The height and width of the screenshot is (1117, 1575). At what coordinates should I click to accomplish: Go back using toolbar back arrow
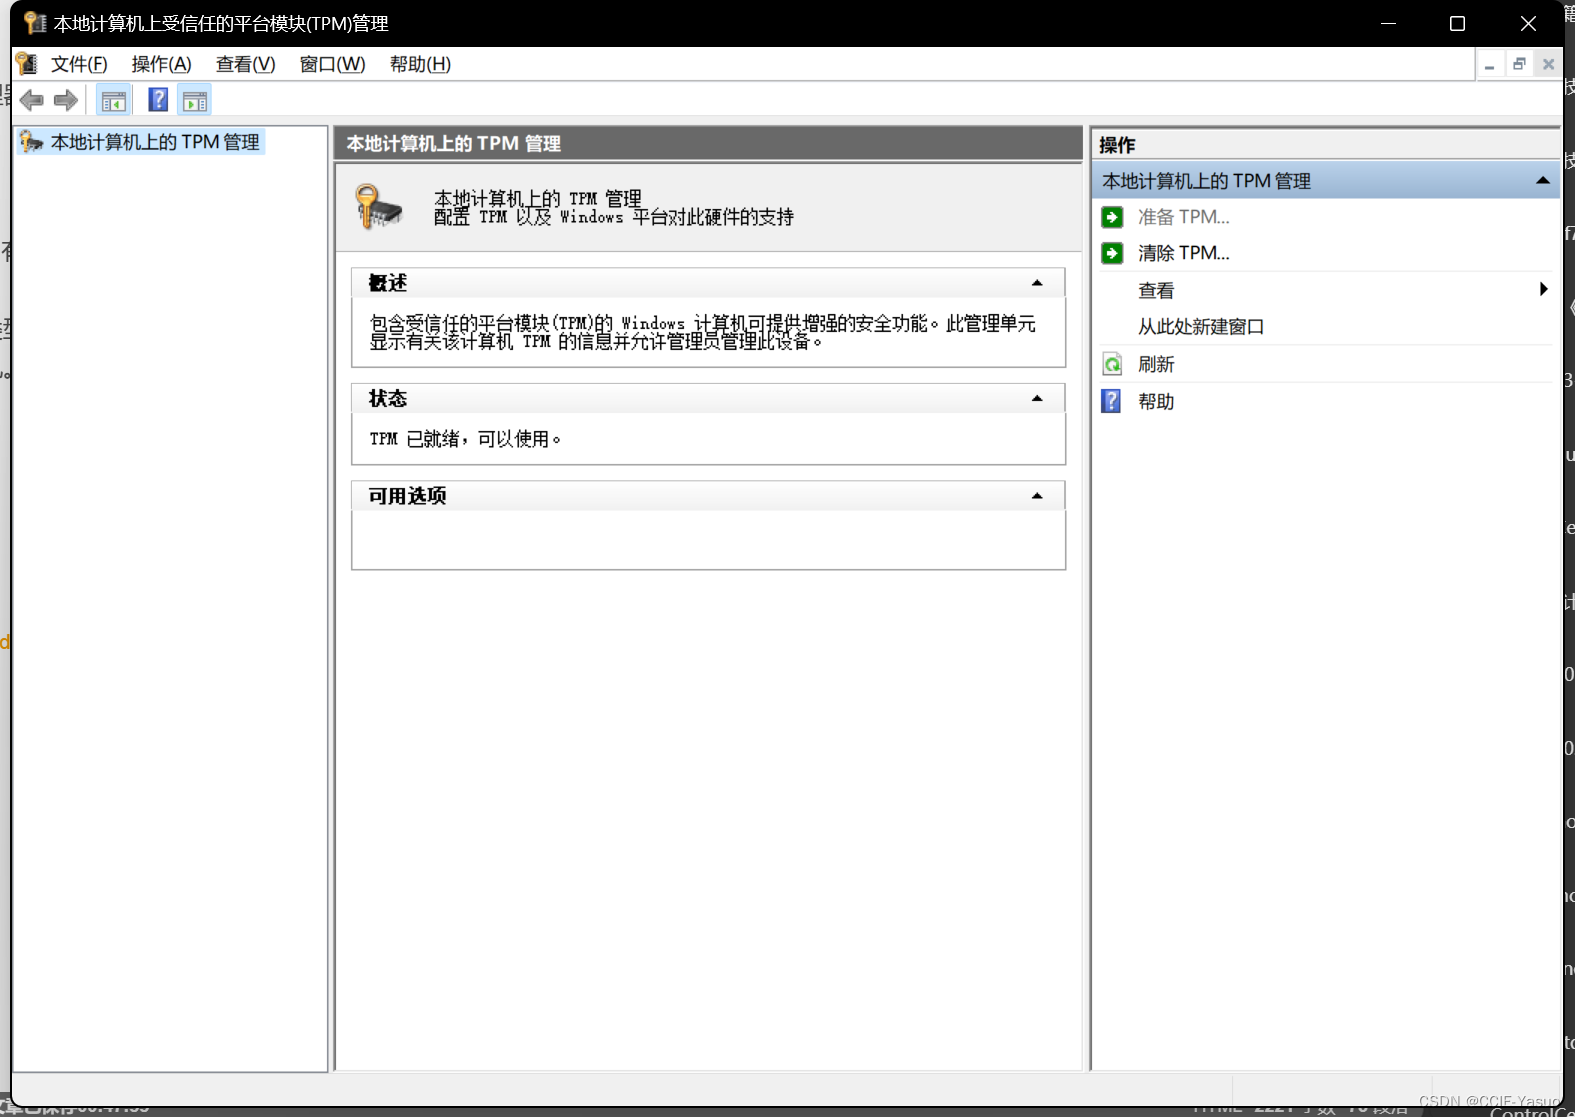click(32, 100)
